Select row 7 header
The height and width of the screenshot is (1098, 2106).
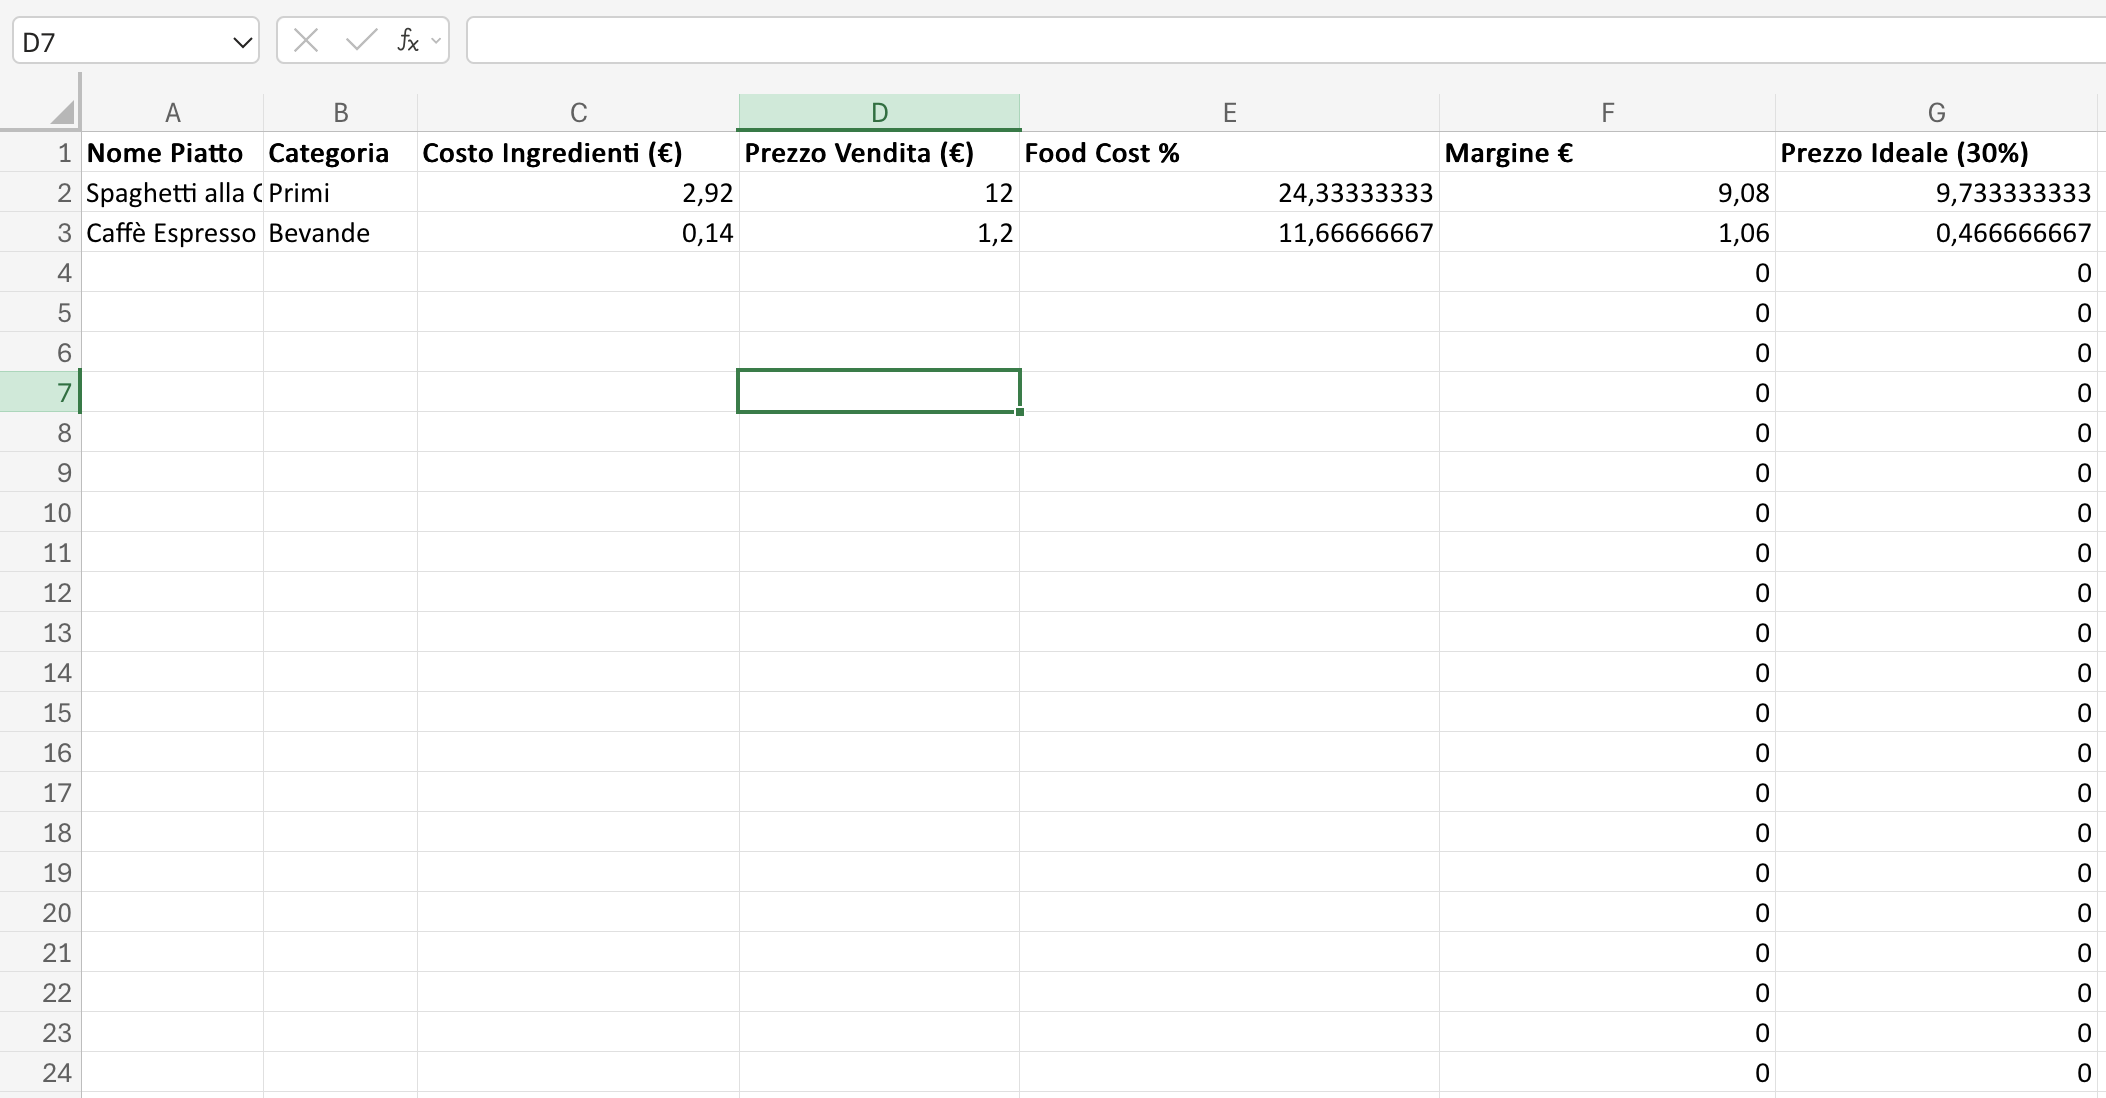click(64, 392)
